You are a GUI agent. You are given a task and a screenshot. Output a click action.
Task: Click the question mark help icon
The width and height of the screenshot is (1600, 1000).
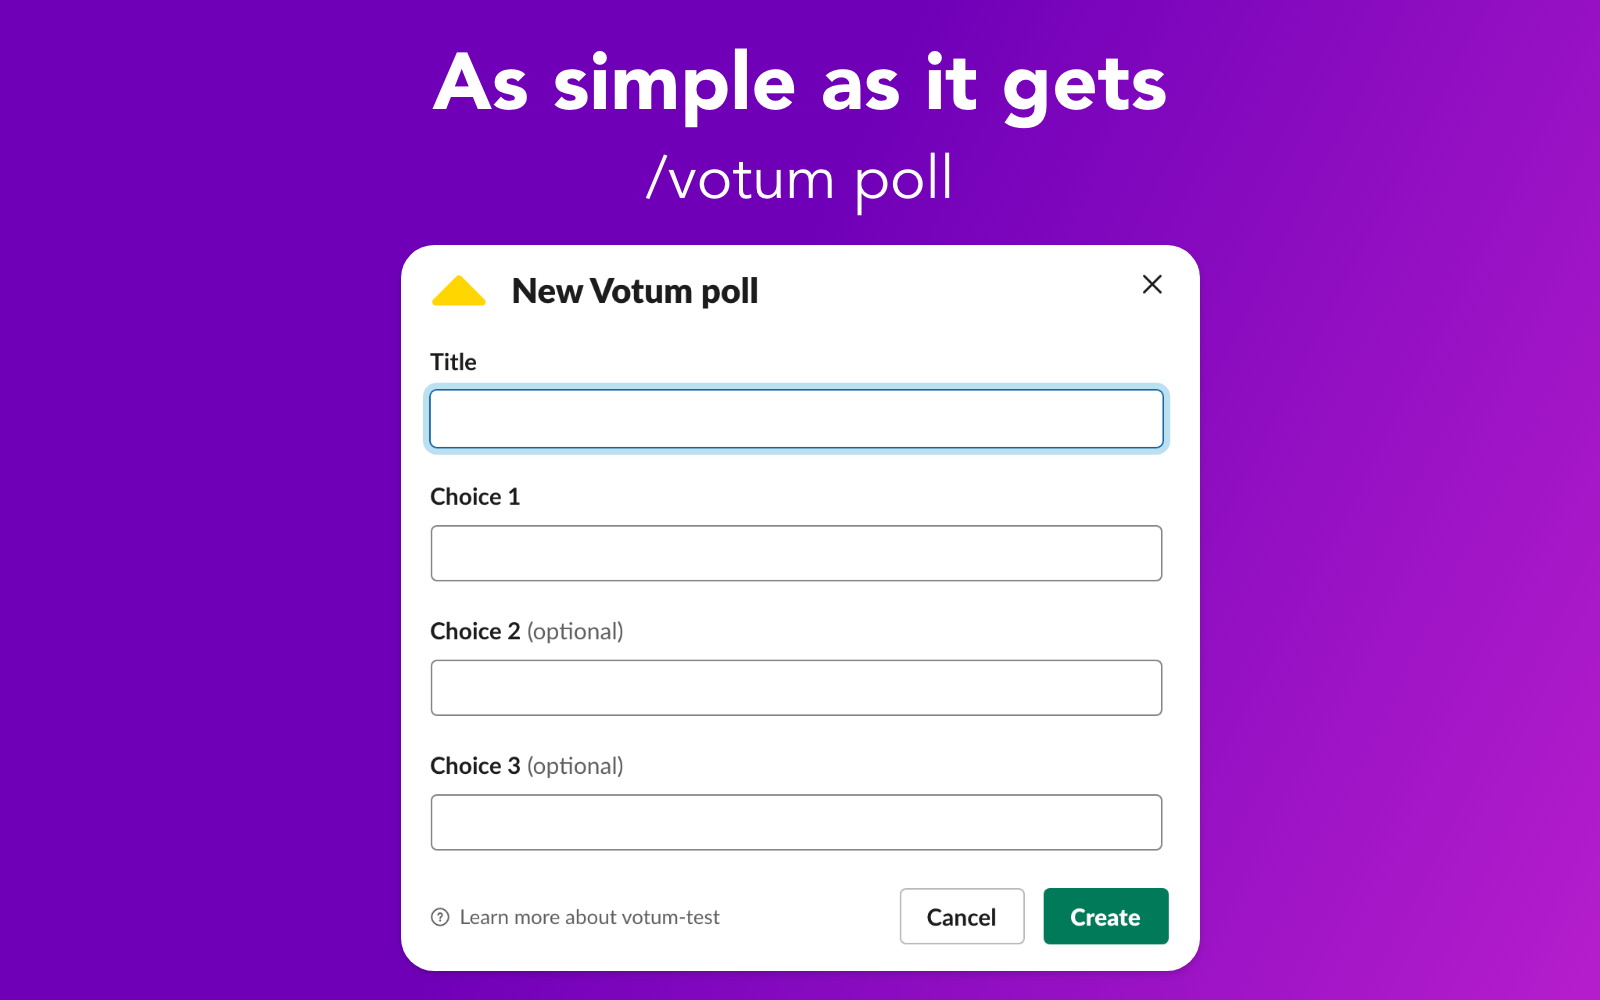coord(440,916)
